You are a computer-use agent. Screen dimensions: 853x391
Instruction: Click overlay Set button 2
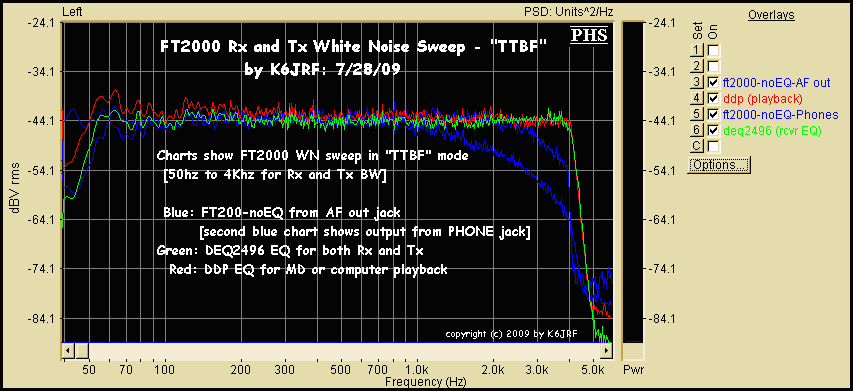click(697, 67)
